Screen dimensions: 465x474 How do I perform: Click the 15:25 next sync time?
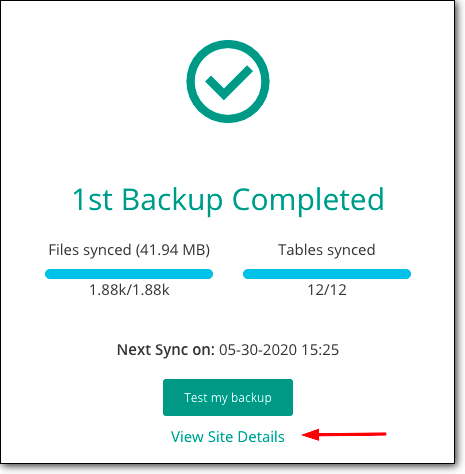(320, 350)
